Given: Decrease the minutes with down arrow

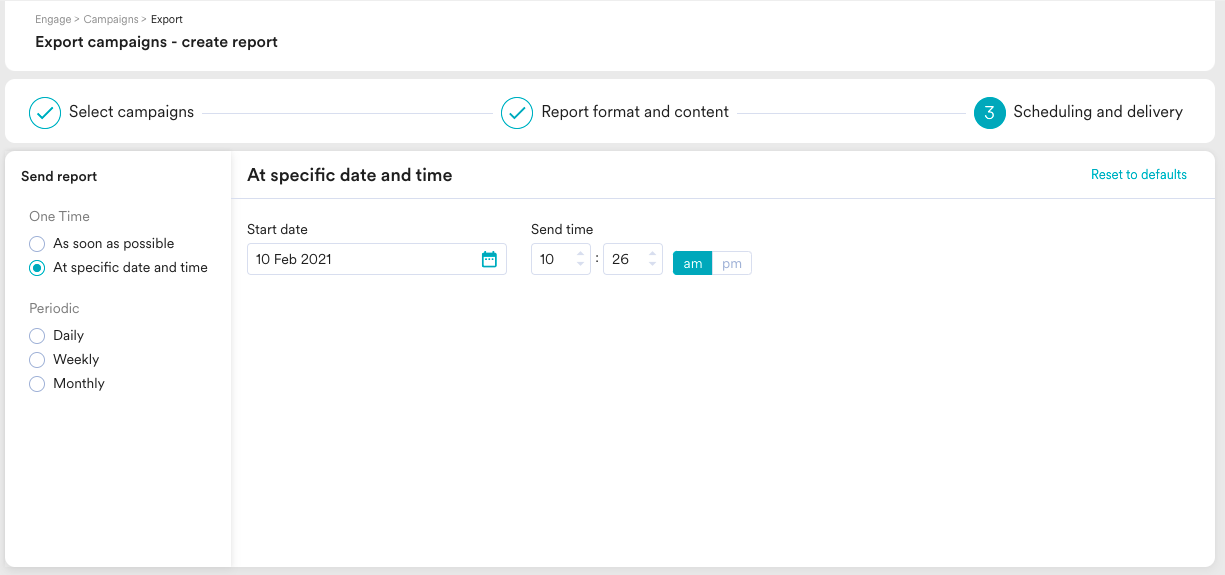Looking at the screenshot, I should point(652,265).
